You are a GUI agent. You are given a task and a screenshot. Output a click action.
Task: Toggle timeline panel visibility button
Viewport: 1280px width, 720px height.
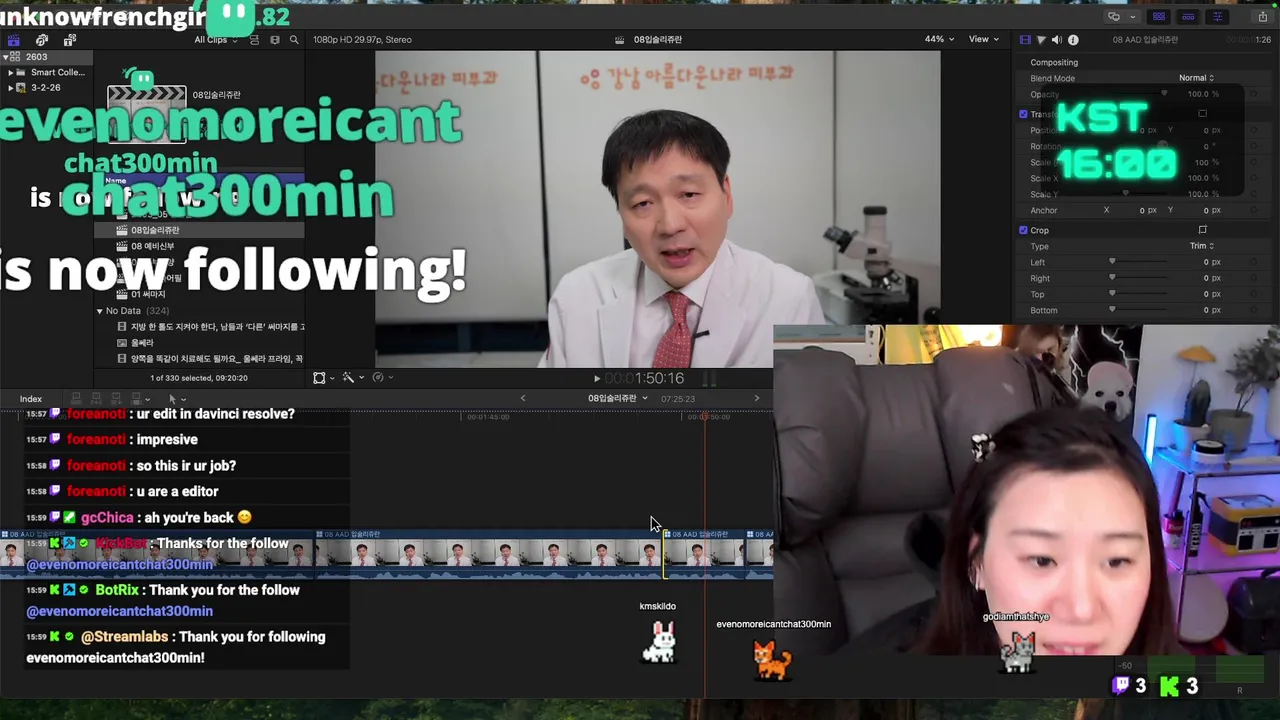(1188, 16)
